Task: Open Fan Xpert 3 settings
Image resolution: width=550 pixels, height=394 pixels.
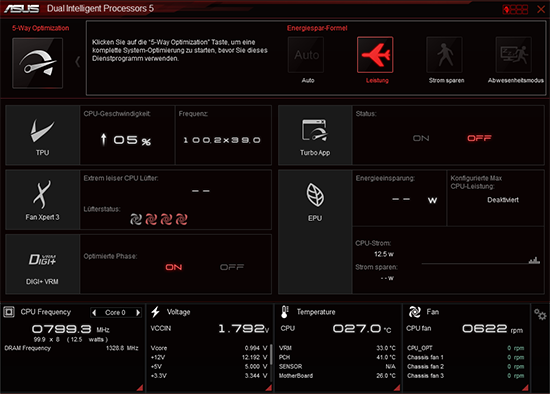Action: tap(42, 200)
